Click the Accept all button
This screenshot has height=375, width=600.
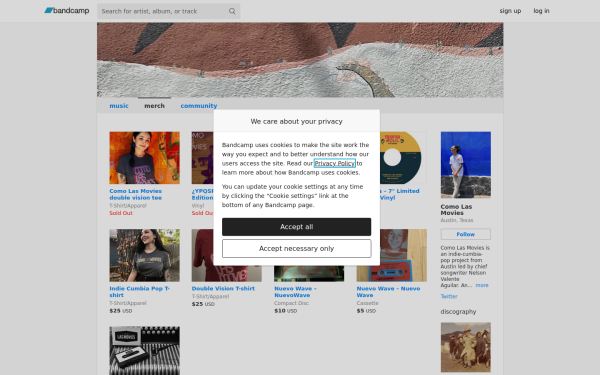pyautogui.click(x=297, y=227)
